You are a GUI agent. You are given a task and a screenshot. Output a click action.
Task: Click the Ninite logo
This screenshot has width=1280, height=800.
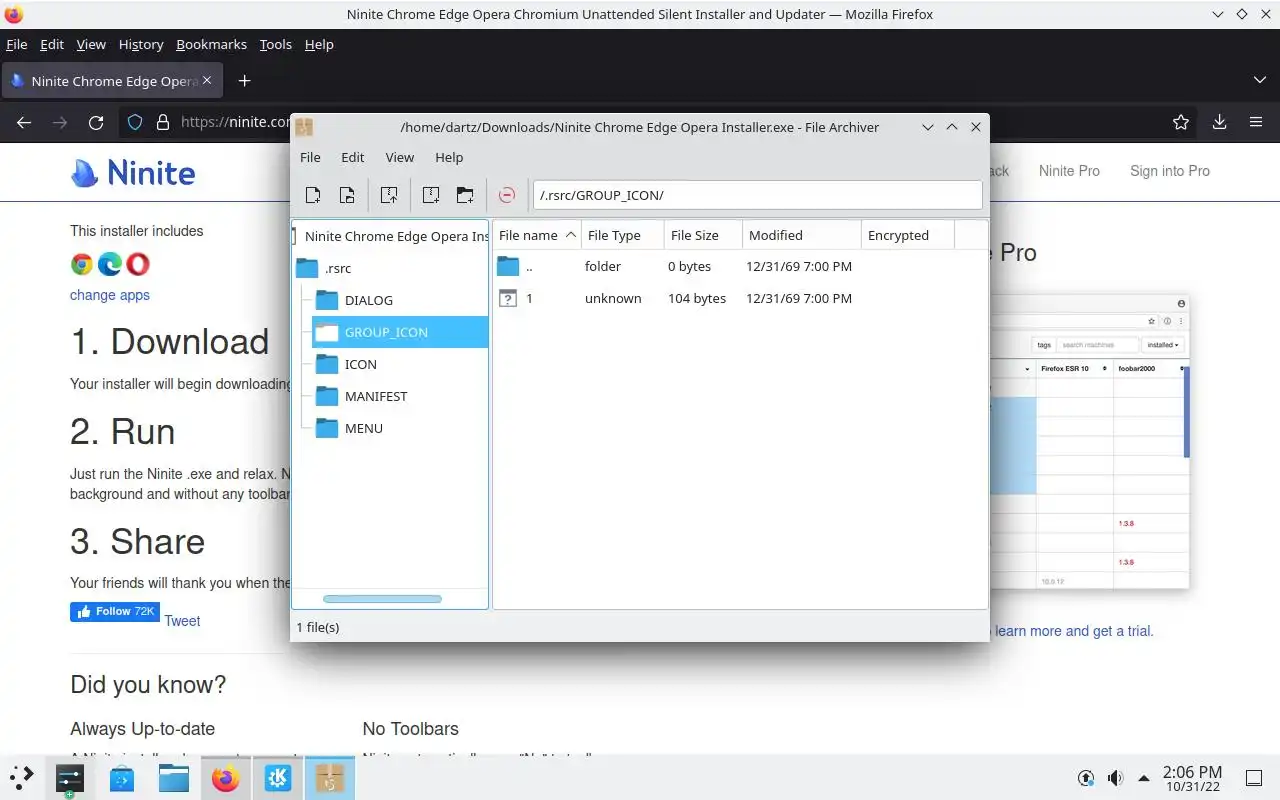[133, 173]
